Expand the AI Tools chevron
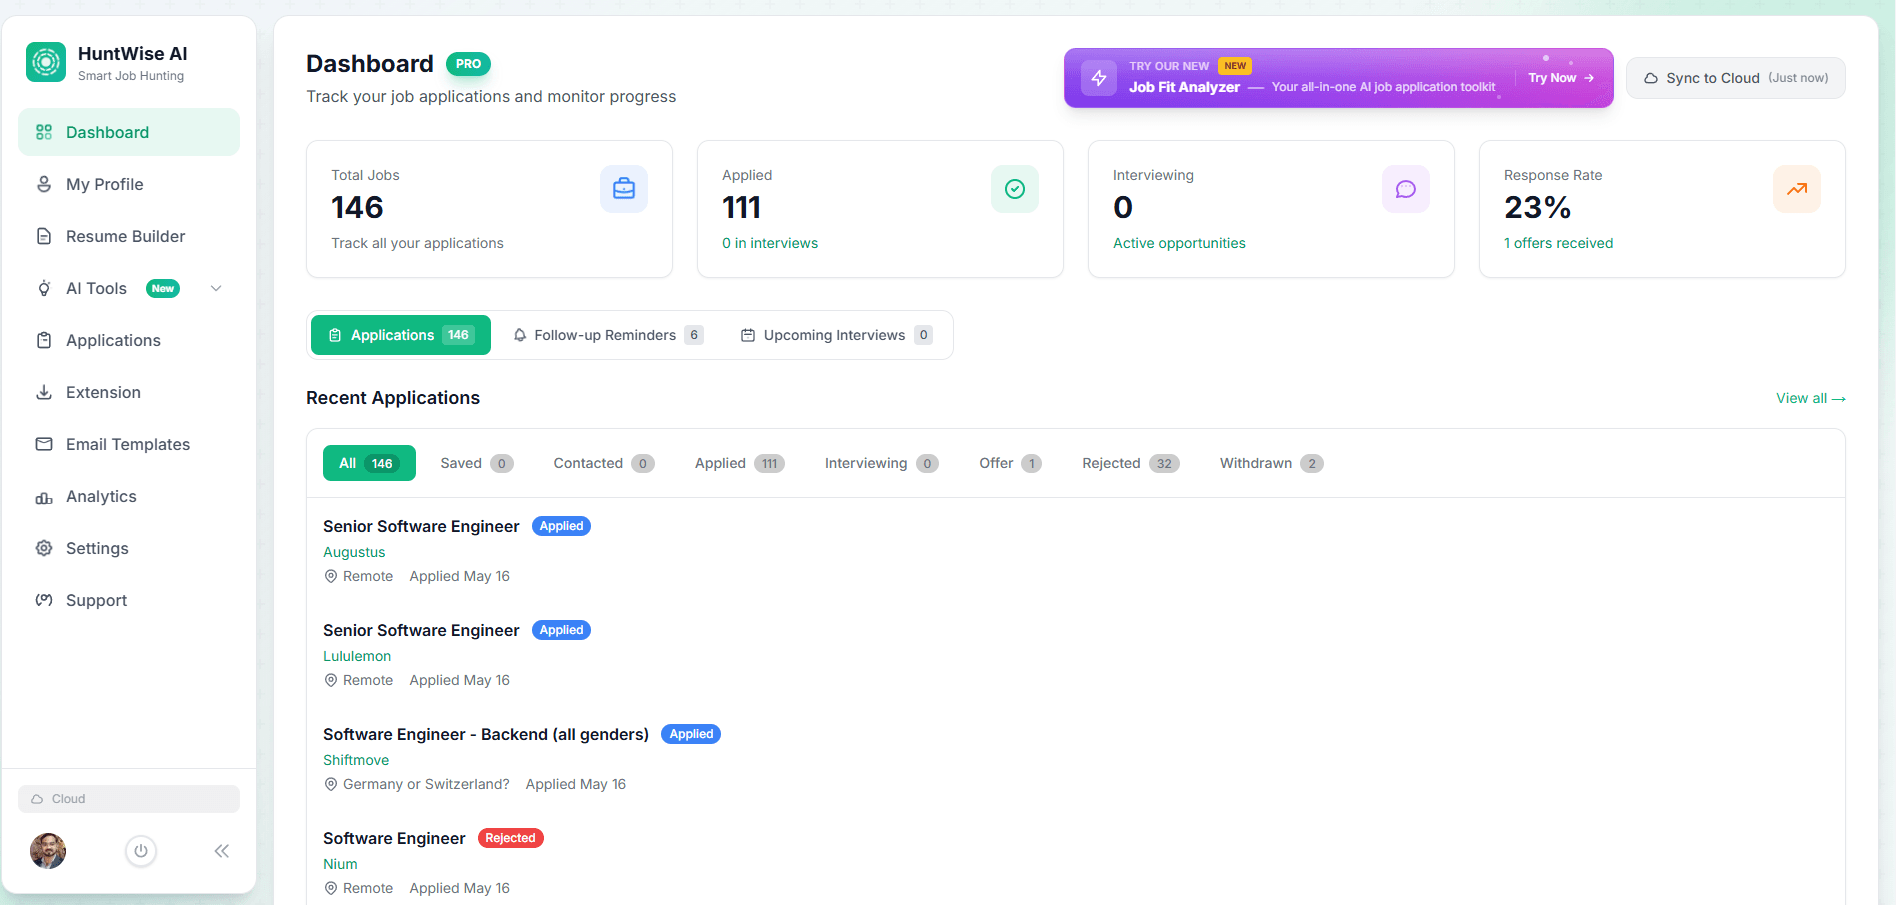The image size is (1896, 905). [216, 288]
